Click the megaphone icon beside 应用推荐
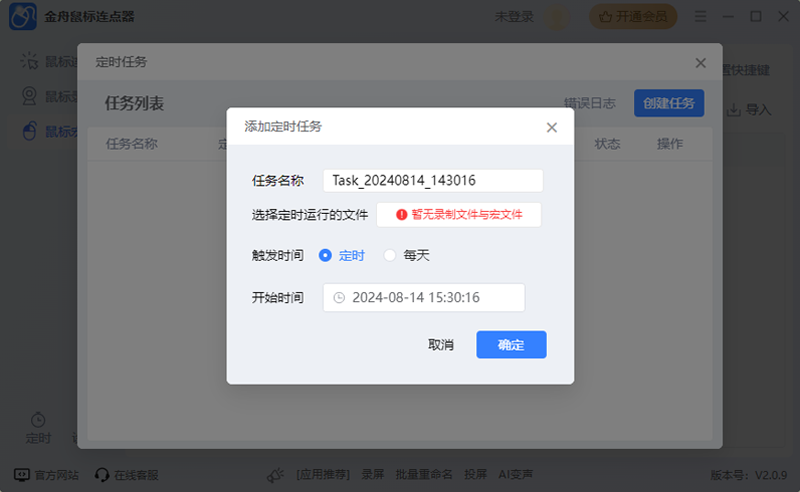Viewport: 800px width, 492px height. point(276,475)
